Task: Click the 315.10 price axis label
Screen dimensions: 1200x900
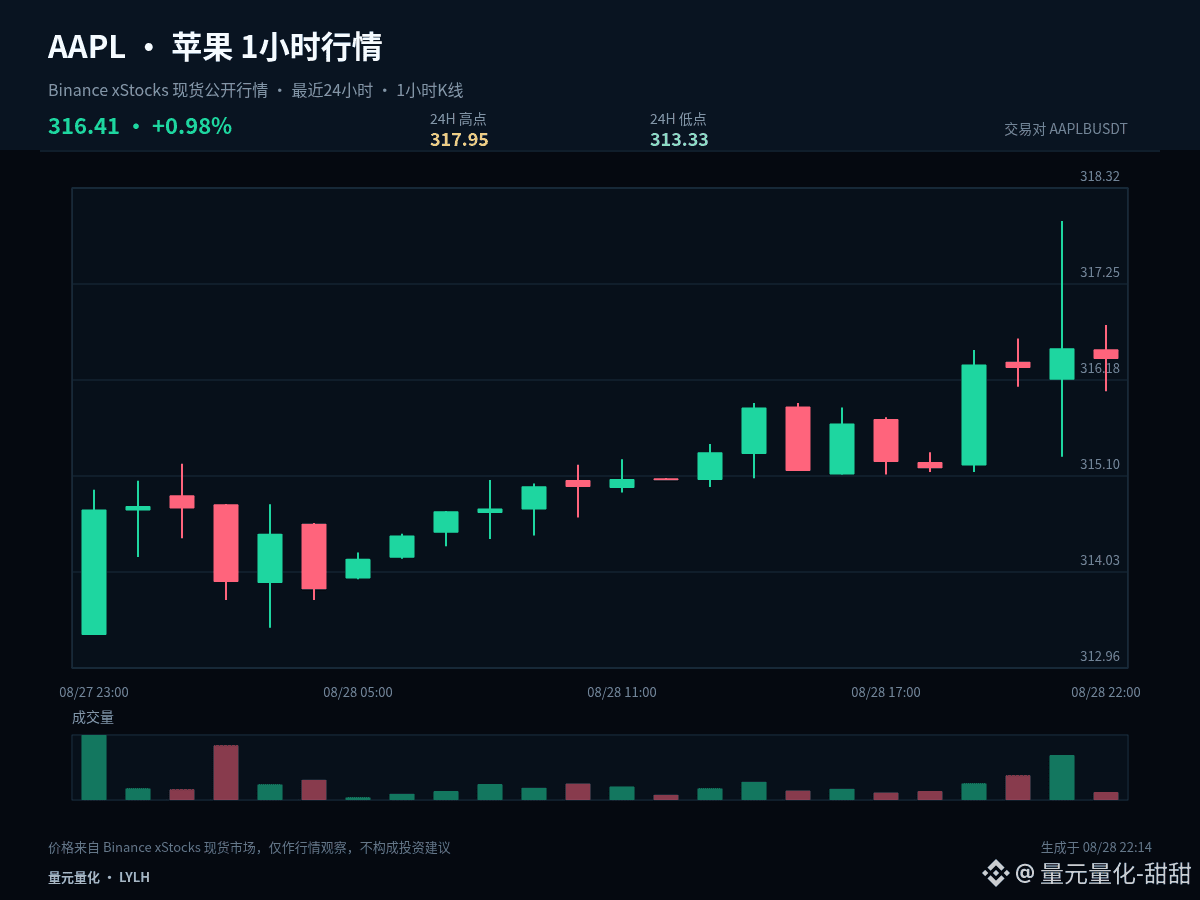Action: point(1100,464)
